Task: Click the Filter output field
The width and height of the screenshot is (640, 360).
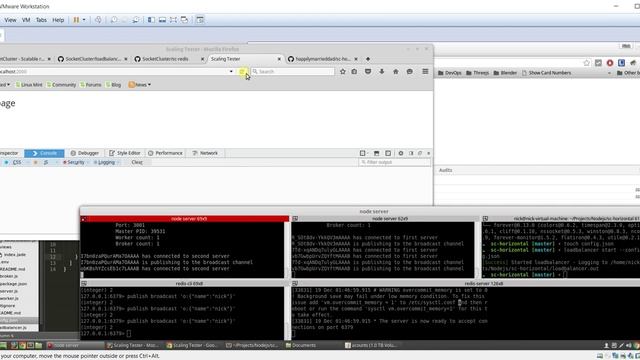Action: (394, 162)
